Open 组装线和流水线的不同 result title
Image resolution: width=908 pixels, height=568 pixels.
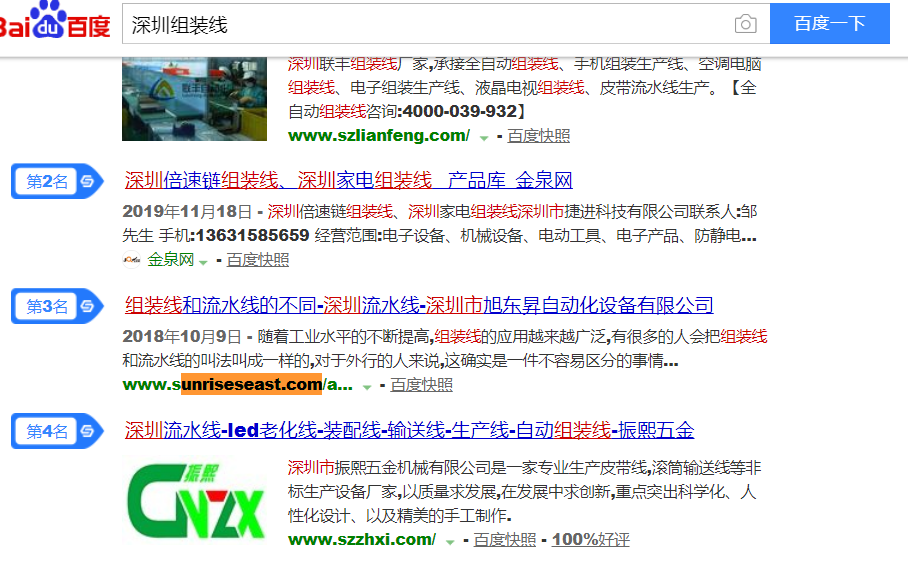tap(419, 305)
